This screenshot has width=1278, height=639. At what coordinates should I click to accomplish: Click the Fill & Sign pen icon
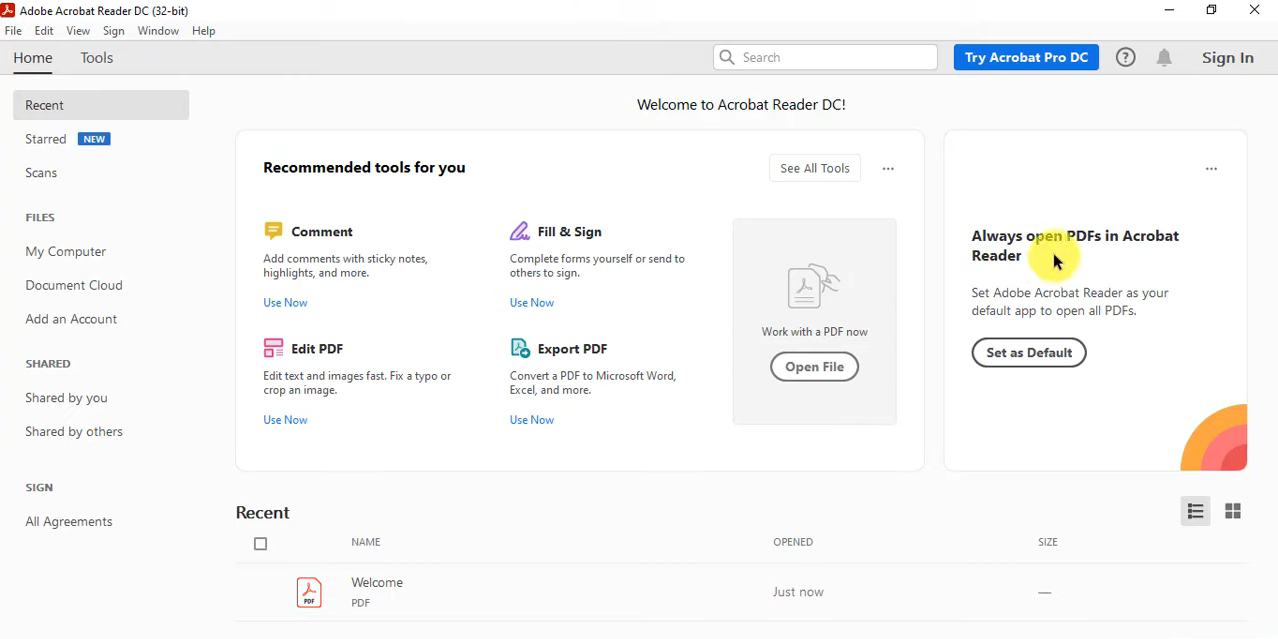(520, 231)
